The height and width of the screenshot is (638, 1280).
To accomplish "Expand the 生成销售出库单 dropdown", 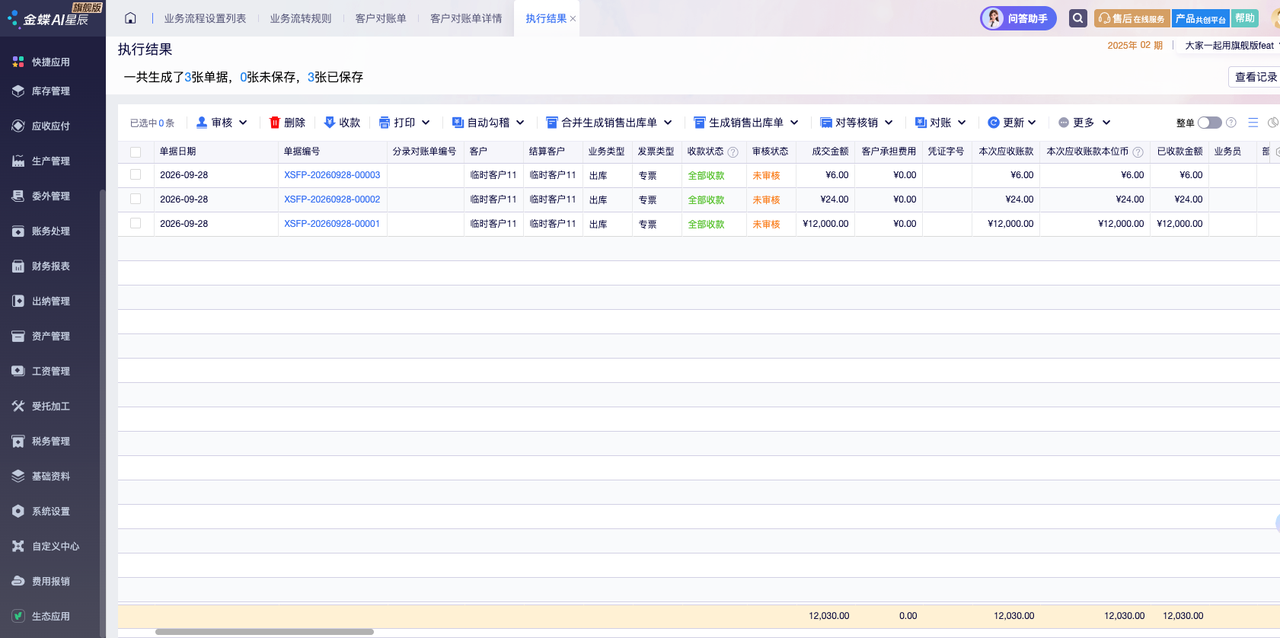I will (794, 122).
